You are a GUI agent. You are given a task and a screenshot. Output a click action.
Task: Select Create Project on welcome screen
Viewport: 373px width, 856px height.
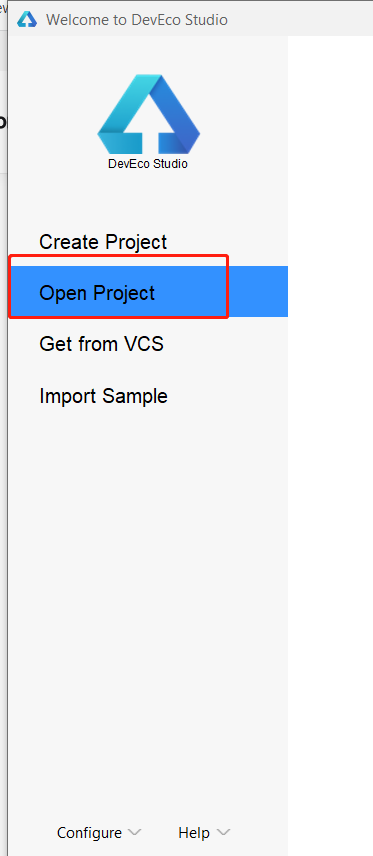coord(103,242)
